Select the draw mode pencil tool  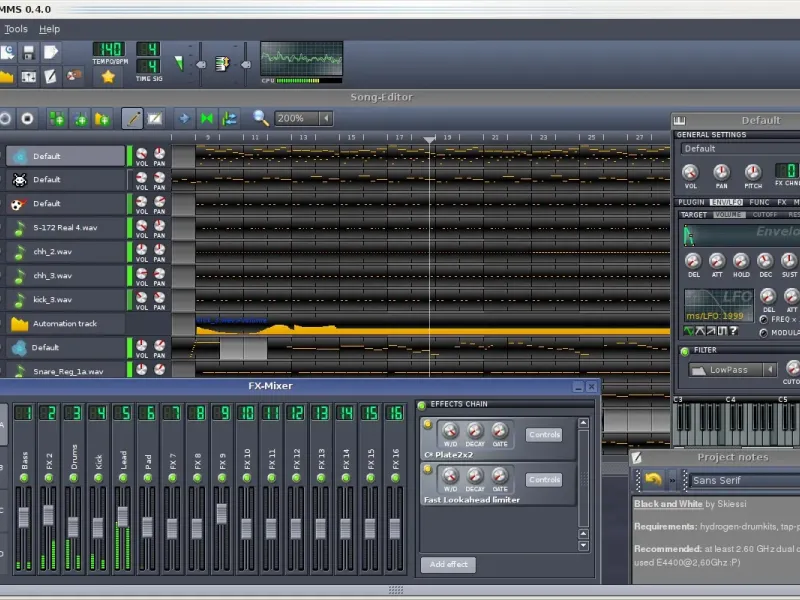click(132, 118)
